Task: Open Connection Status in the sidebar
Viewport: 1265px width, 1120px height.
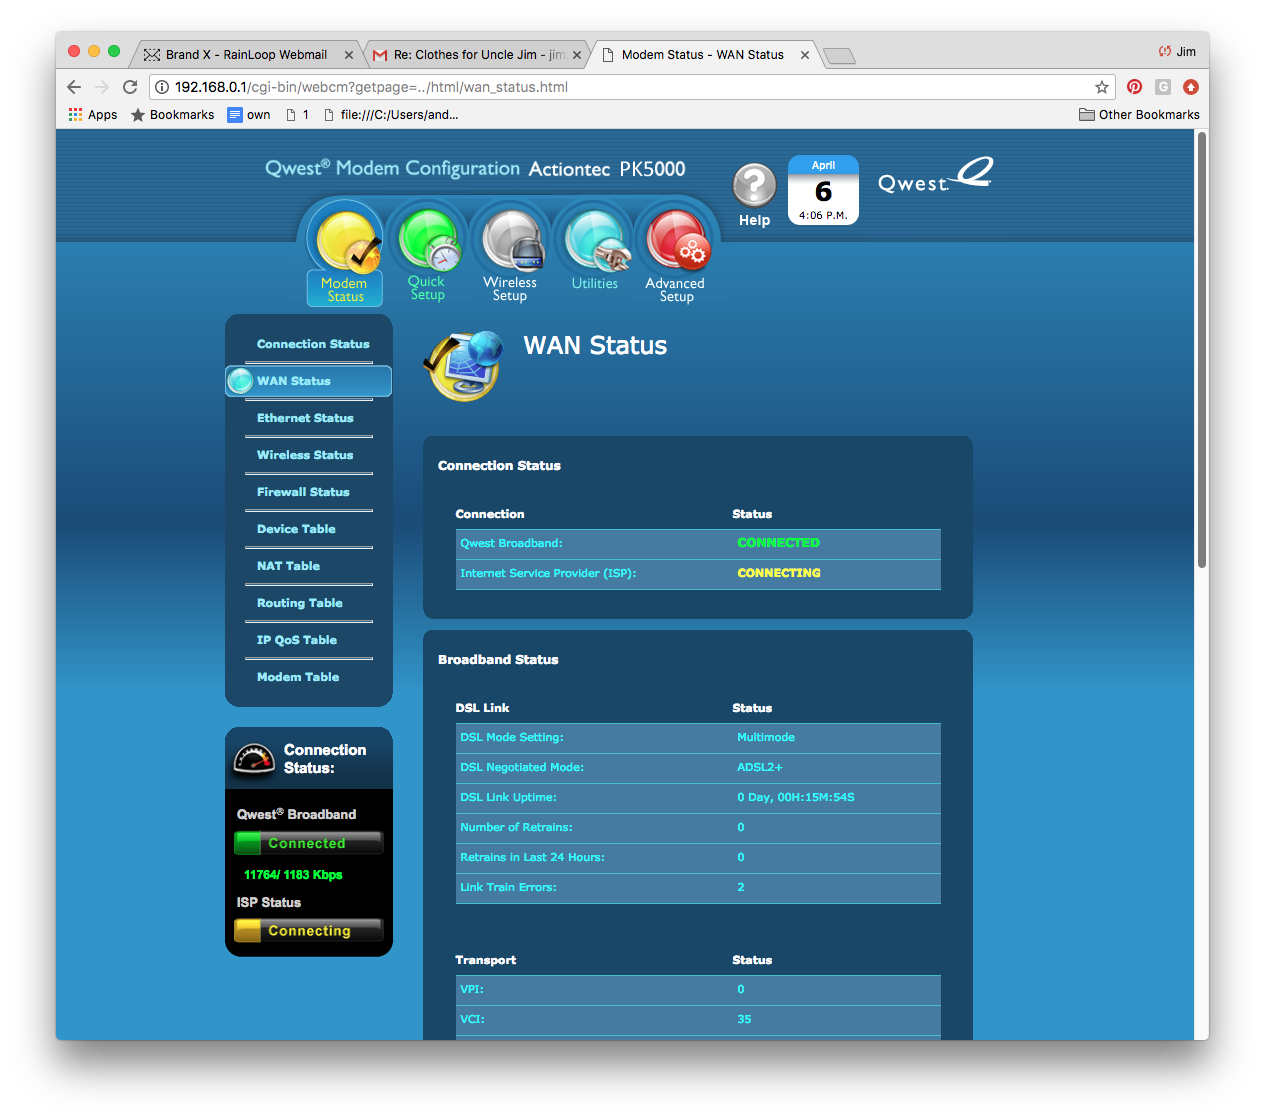Action: [x=313, y=344]
